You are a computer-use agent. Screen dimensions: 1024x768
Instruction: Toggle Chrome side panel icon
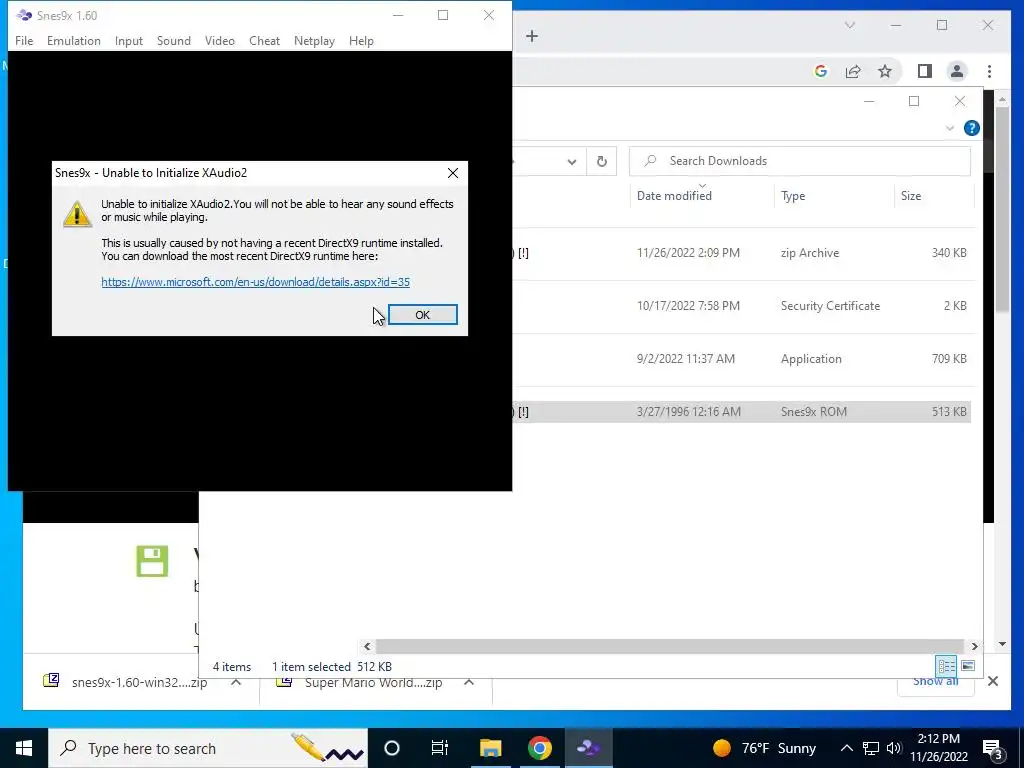(925, 71)
